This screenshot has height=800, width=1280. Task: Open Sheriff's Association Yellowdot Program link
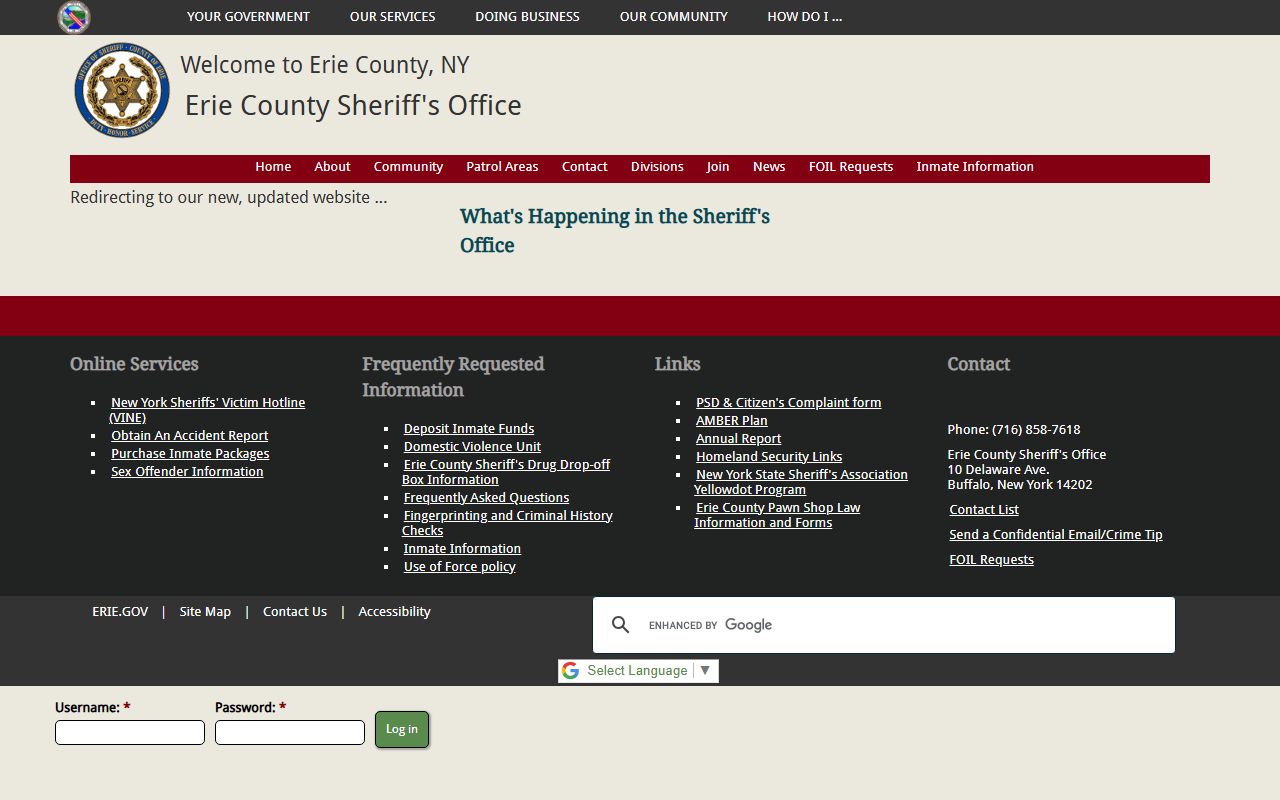point(801,482)
